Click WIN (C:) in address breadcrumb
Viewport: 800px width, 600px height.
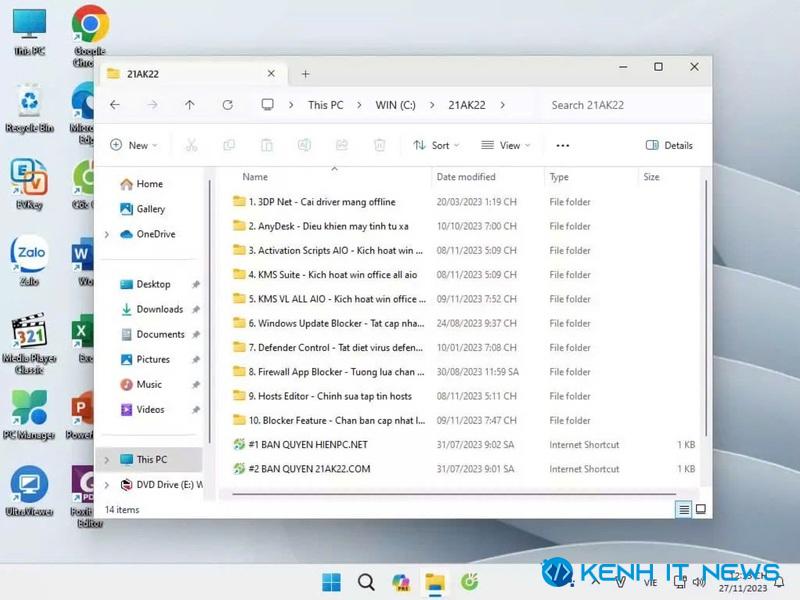(395, 105)
